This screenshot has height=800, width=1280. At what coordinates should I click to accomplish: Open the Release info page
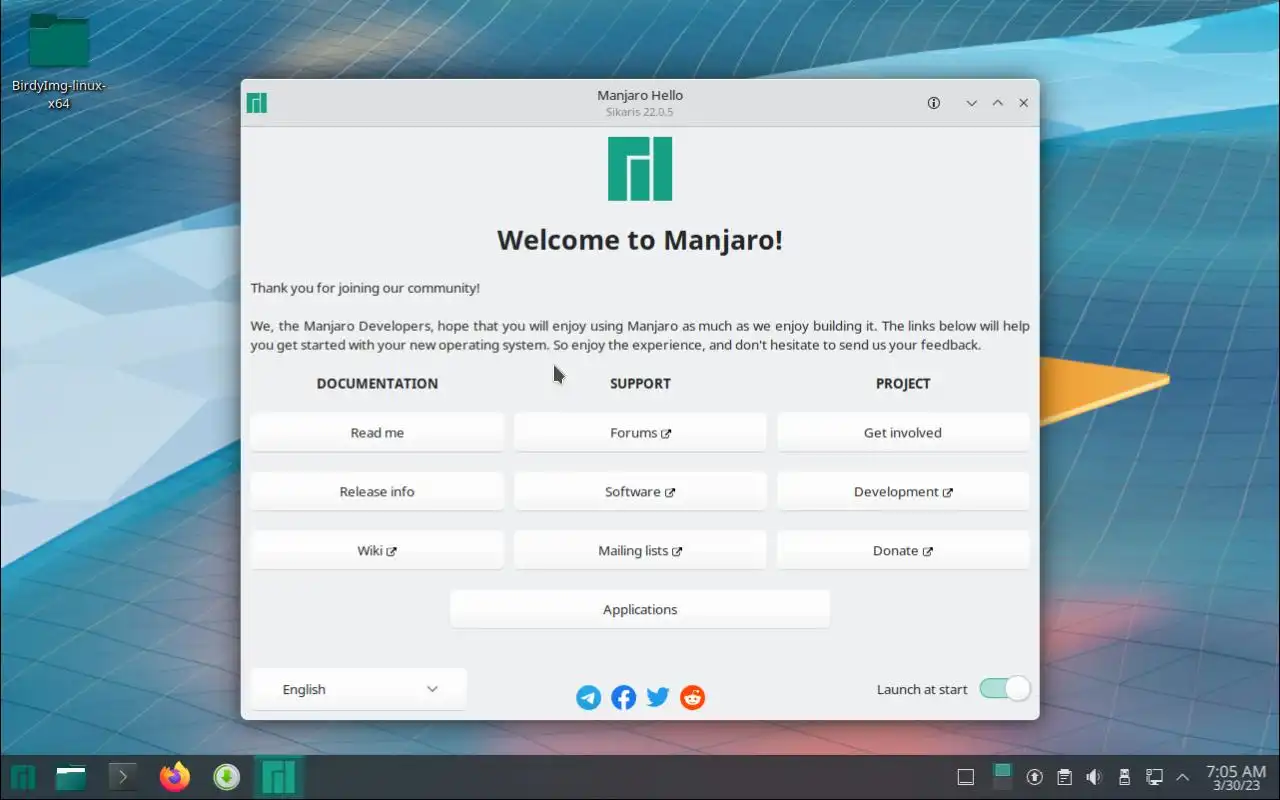(377, 492)
